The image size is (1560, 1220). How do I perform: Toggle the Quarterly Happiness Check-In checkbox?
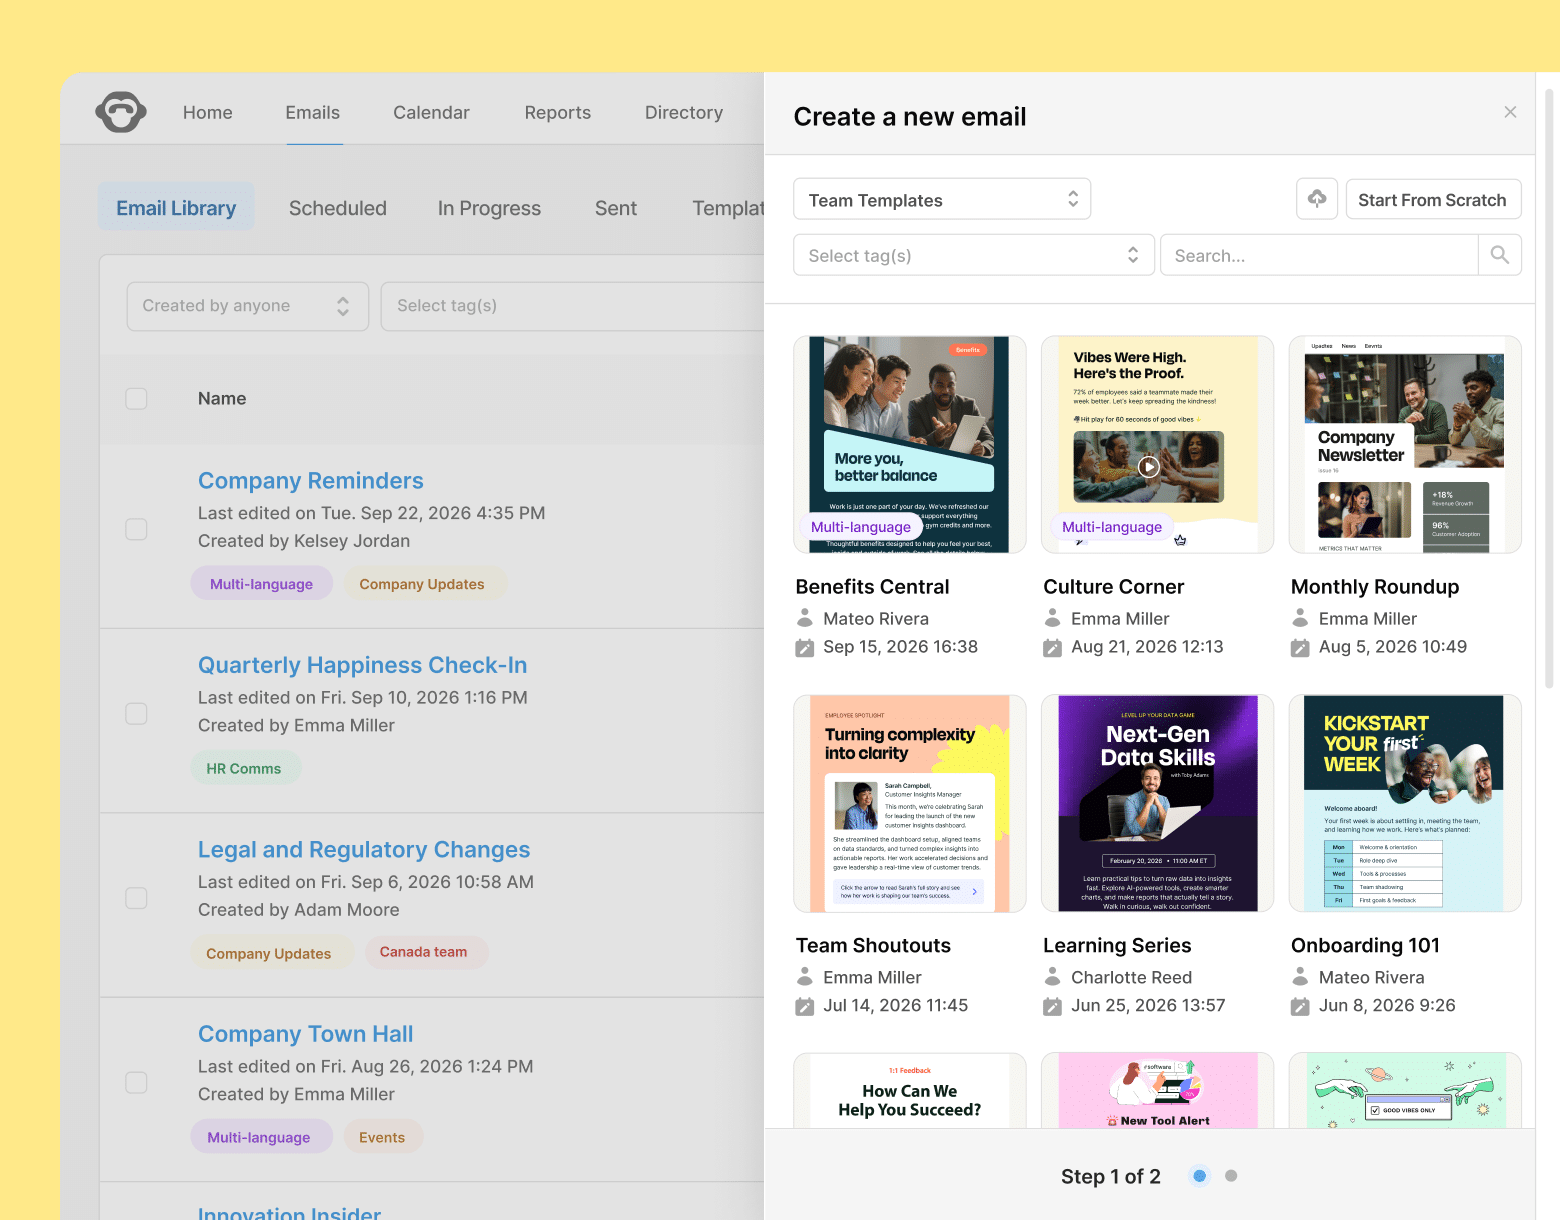coord(136,714)
